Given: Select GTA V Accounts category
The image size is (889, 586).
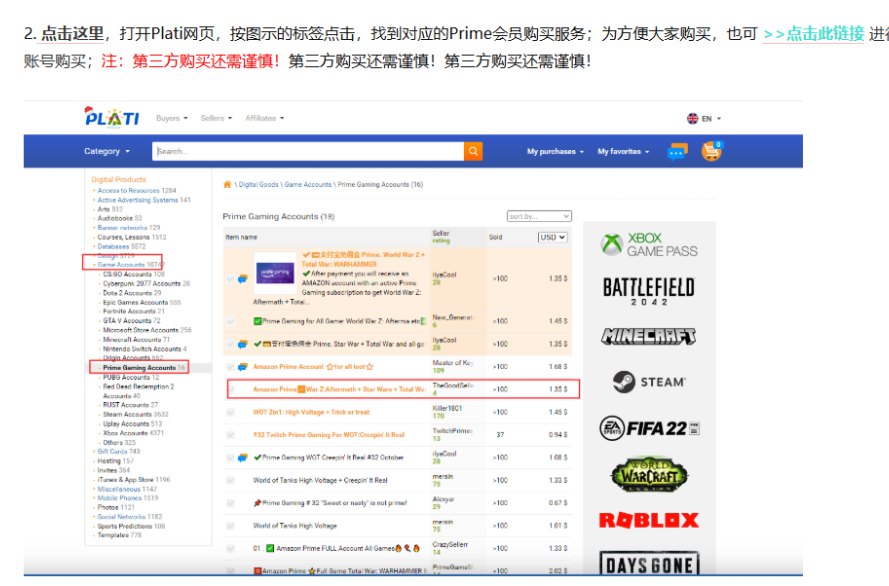Looking at the screenshot, I should tap(127, 321).
